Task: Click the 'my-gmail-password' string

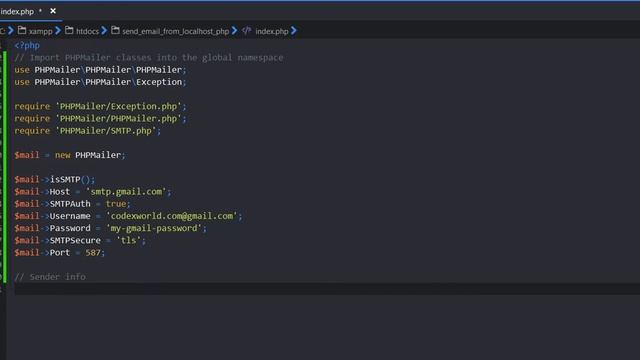Action: 154,228
